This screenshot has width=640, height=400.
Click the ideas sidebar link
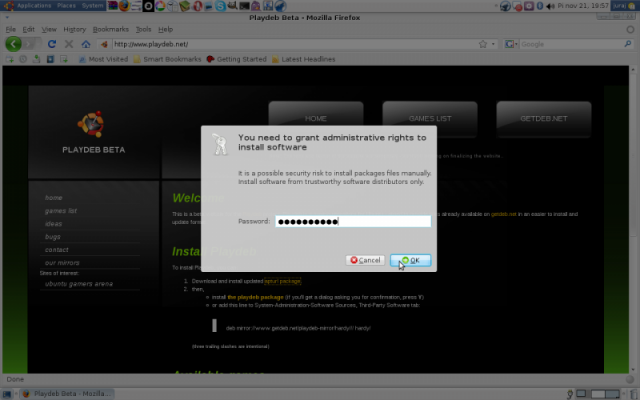(53, 224)
